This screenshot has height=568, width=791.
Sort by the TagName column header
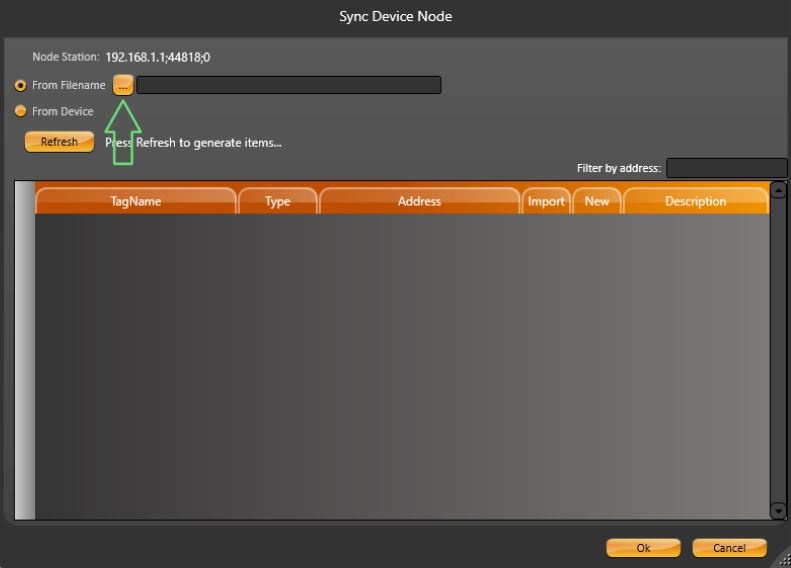pyautogui.click(x=136, y=201)
